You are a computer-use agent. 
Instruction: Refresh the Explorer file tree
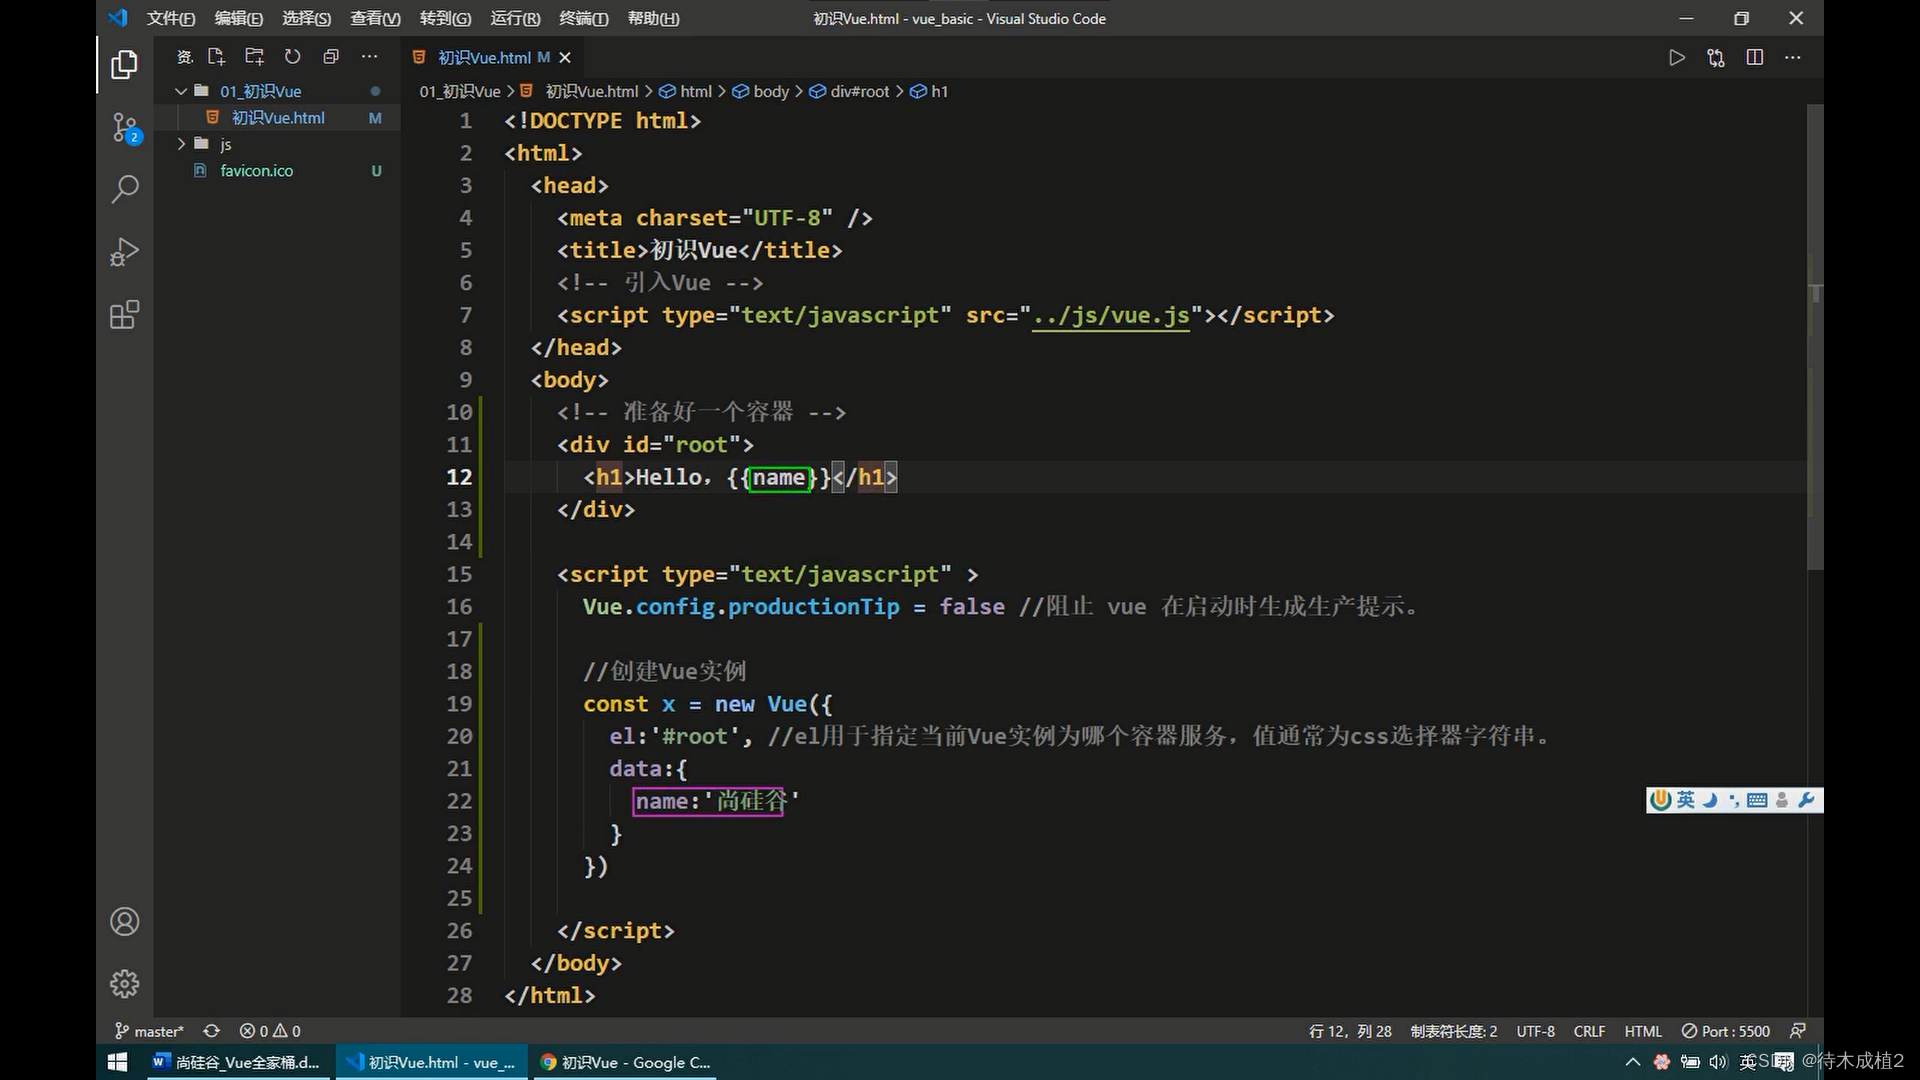[292, 57]
